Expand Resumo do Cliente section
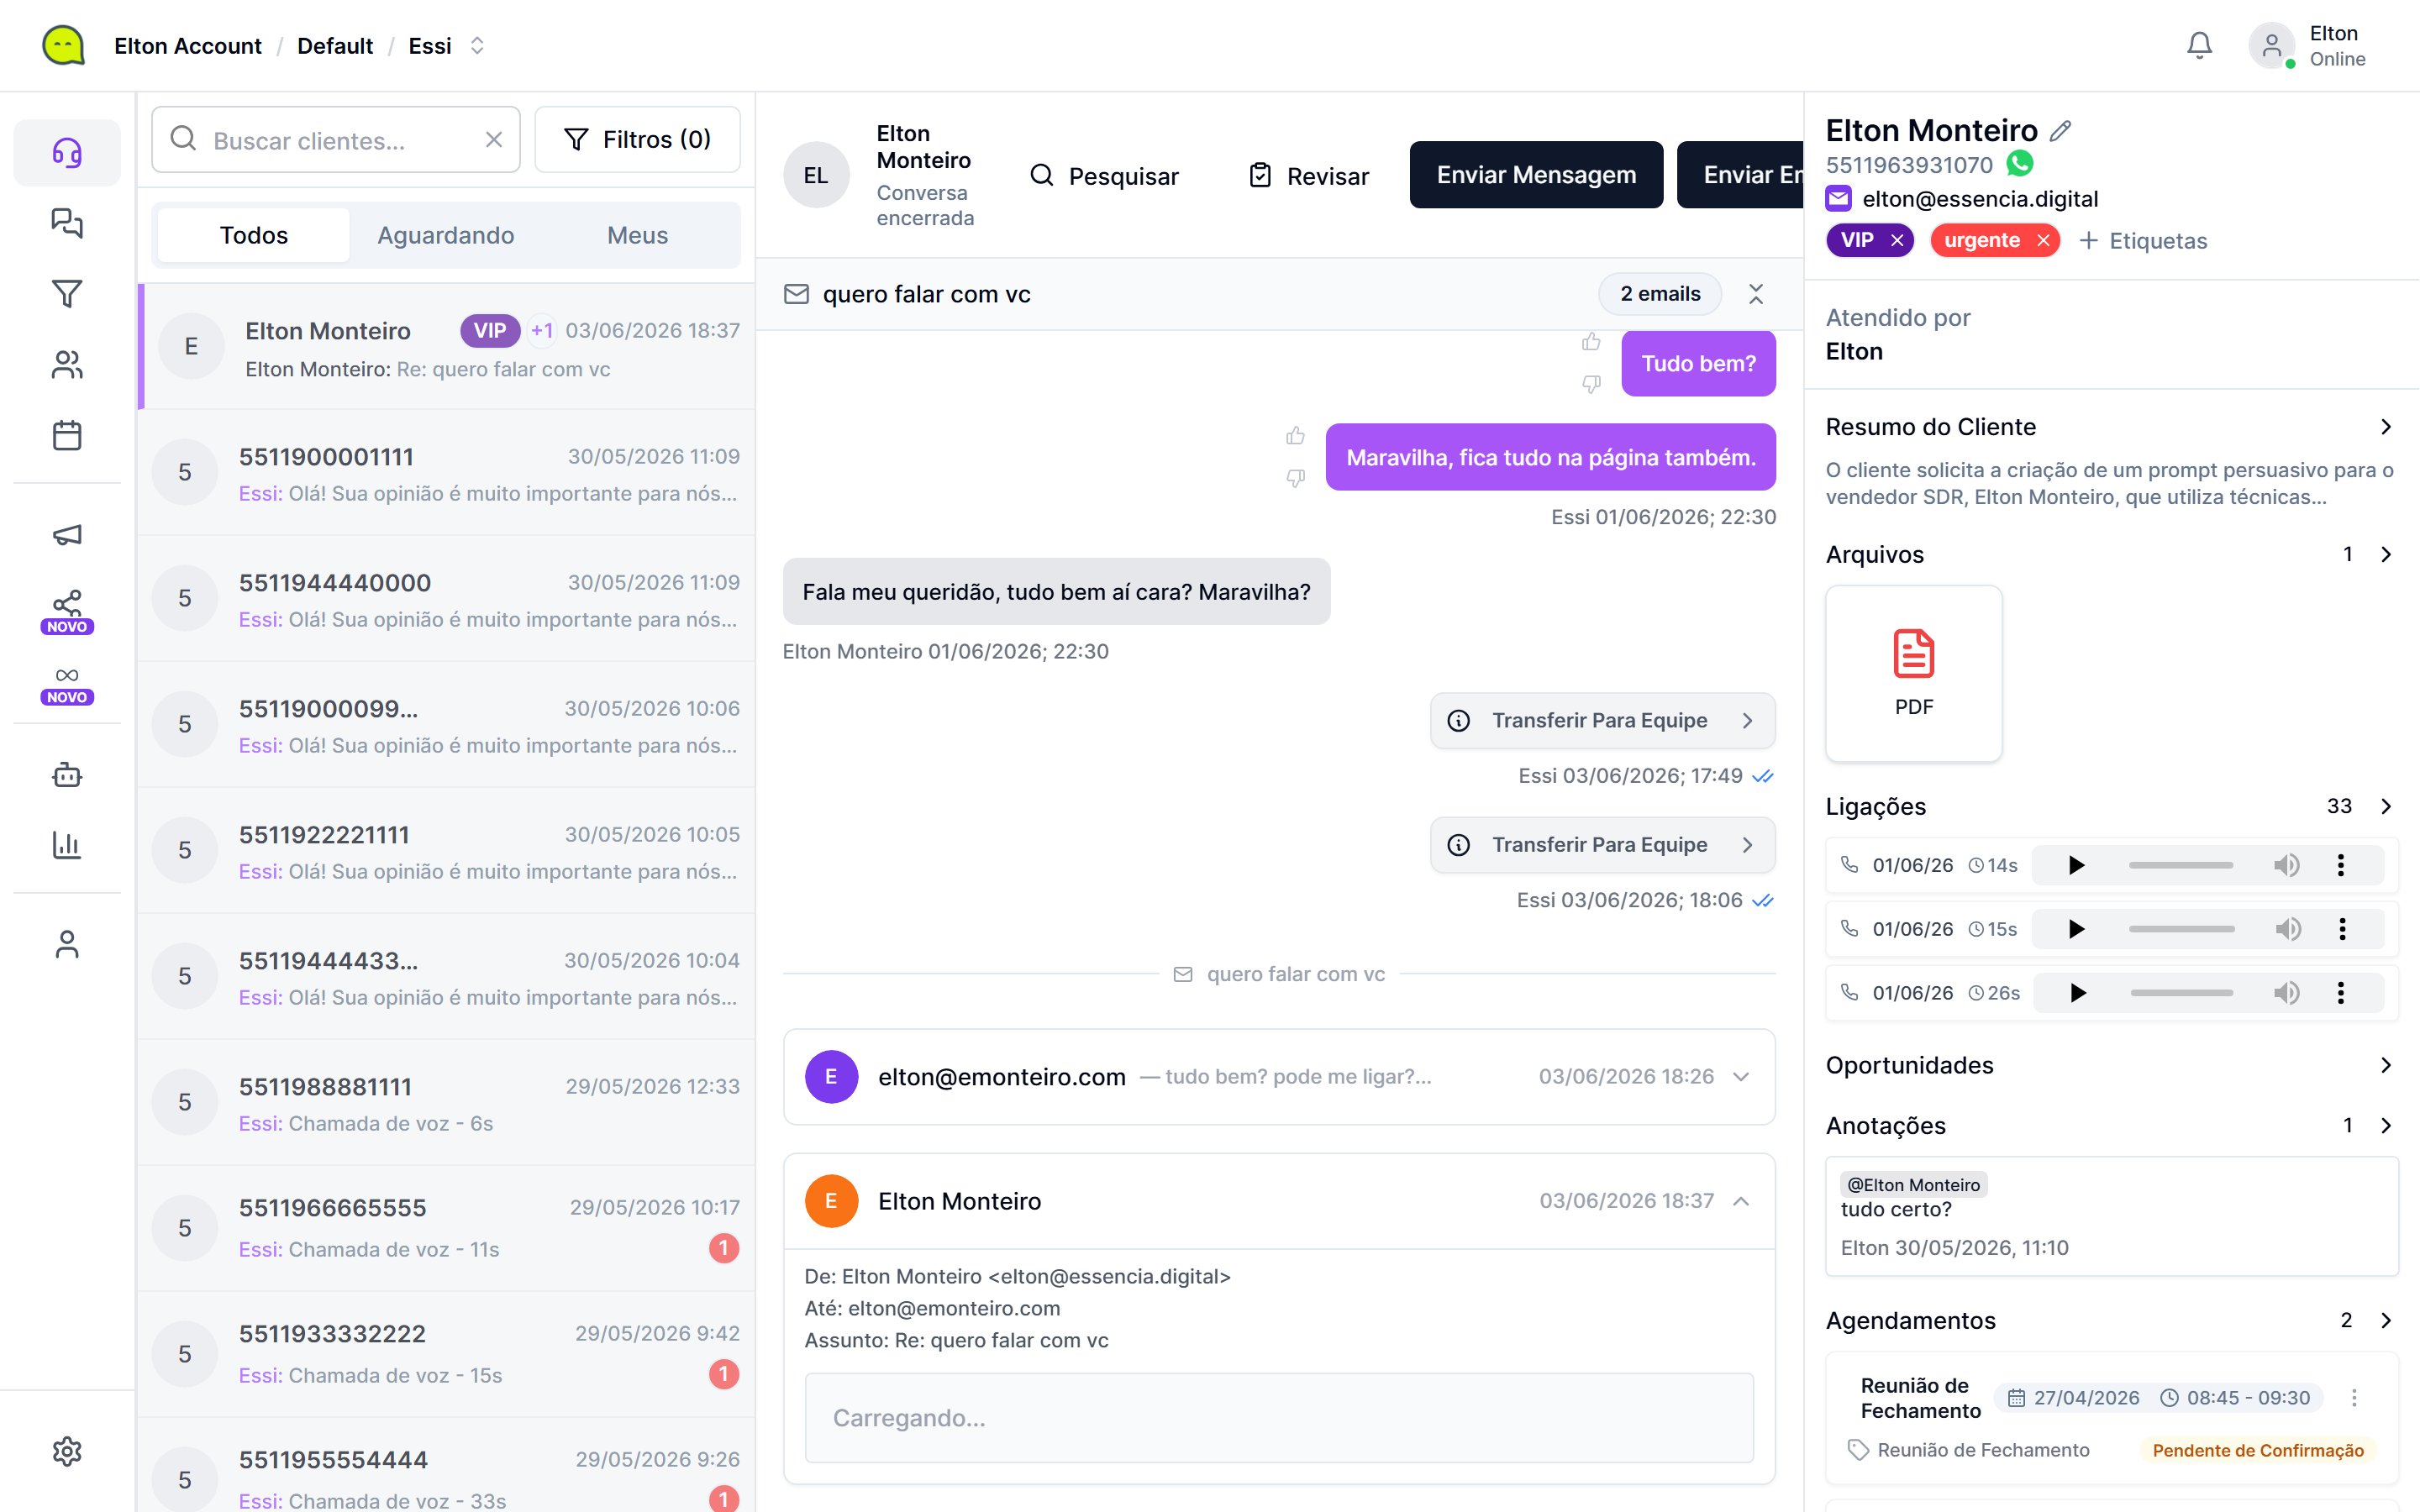 [2386, 427]
